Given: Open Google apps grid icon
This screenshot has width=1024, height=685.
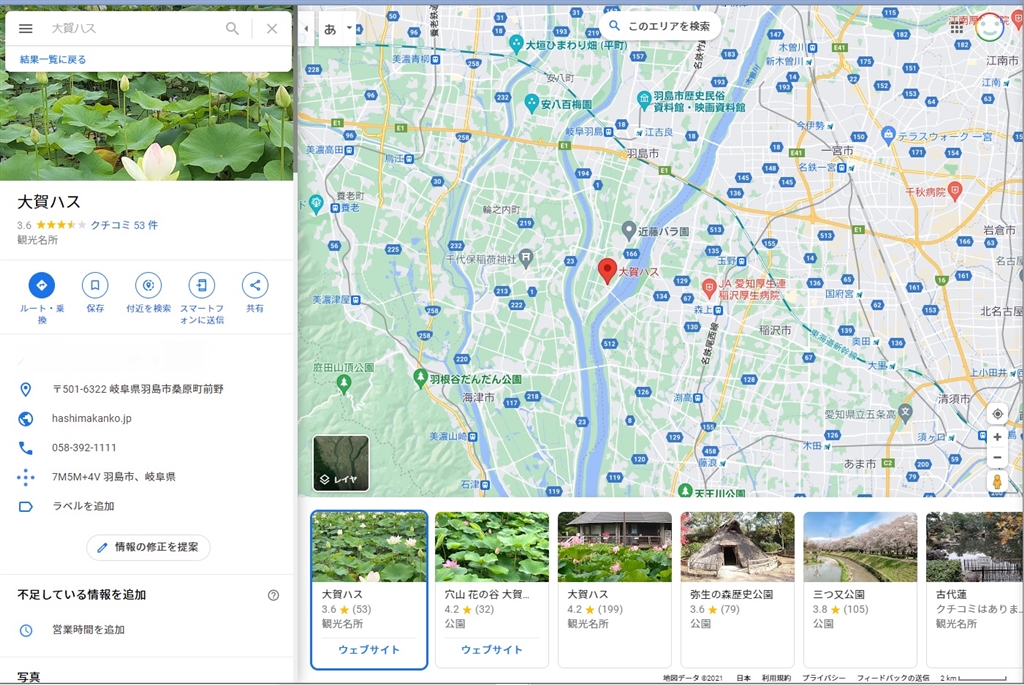Looking at the screenshot, I should point(956,27).
